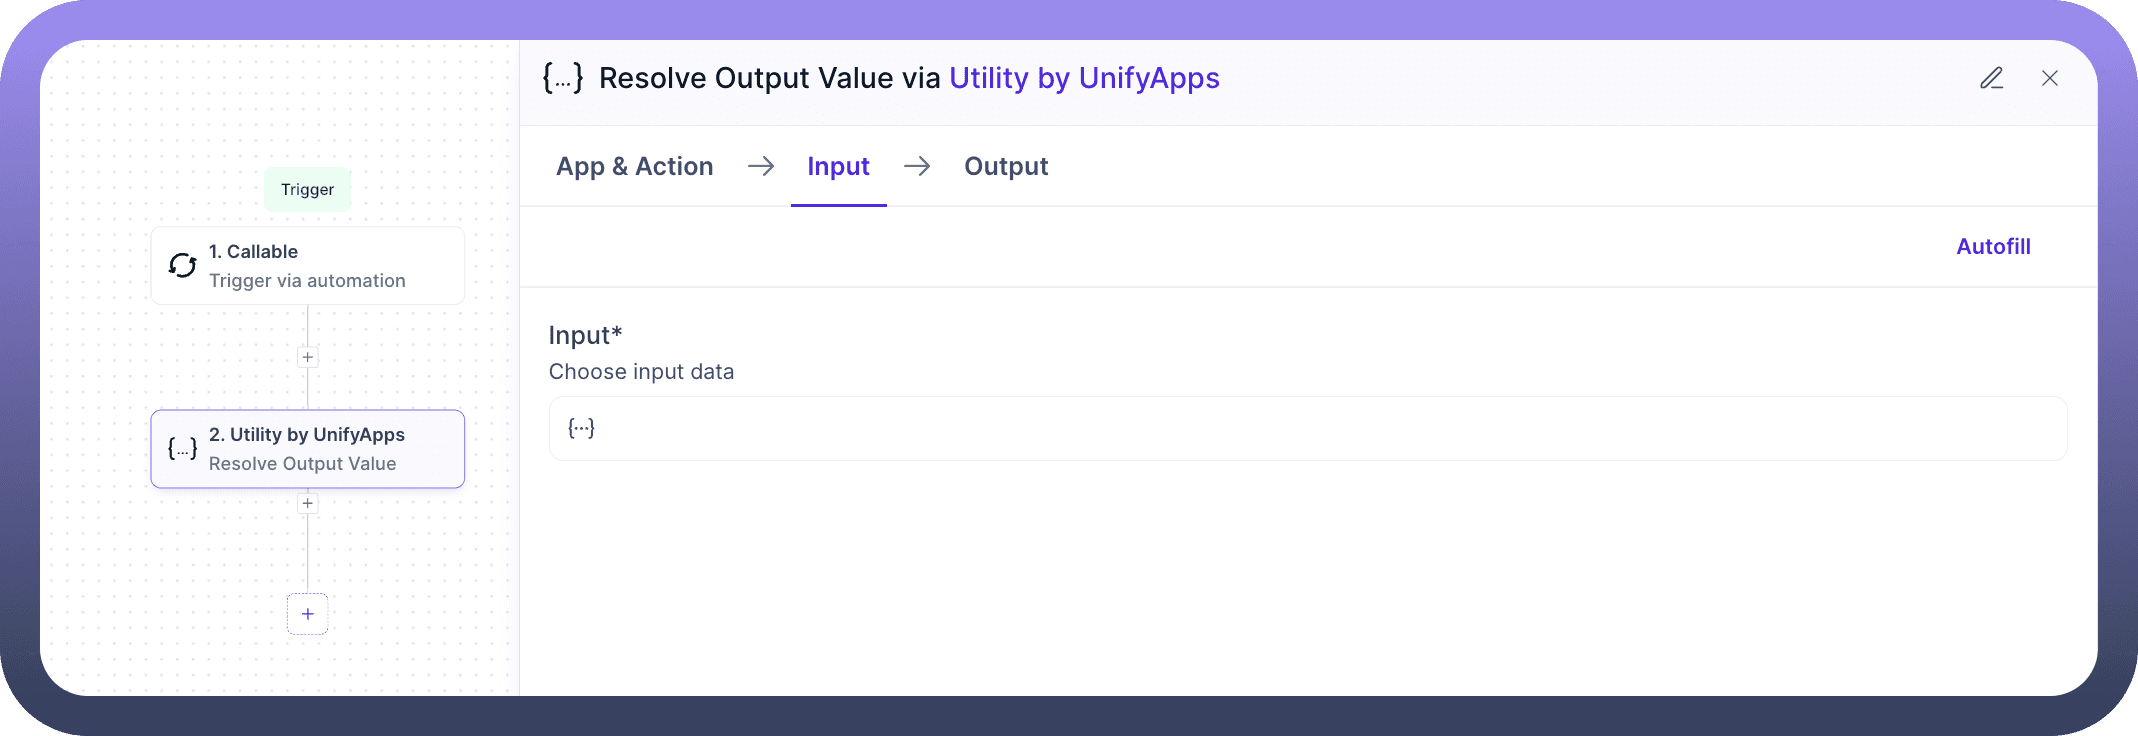
Task: Click arrow between App & Action and Input
Action: pos(761,166)
